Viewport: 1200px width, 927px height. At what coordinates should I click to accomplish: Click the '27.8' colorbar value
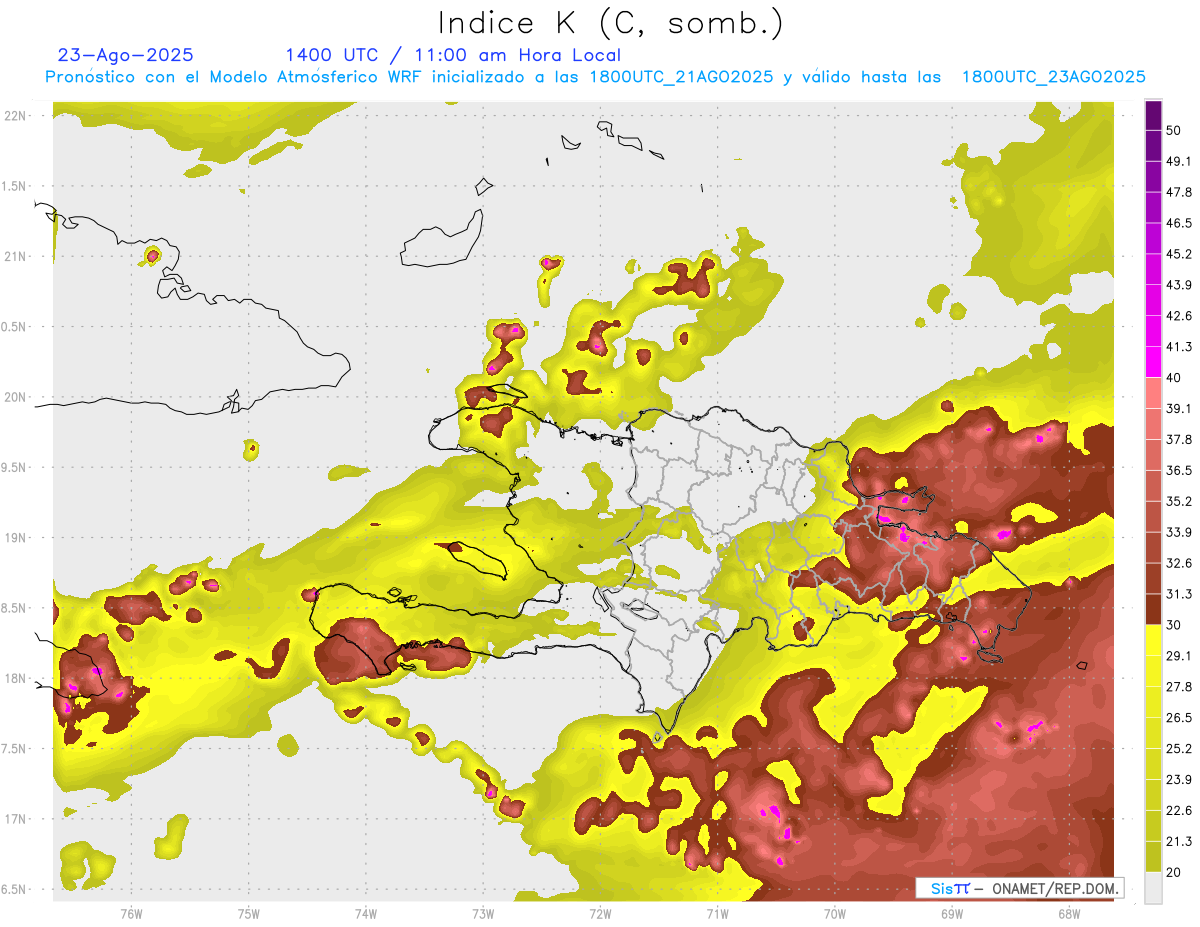click(x=1179, y=687)
